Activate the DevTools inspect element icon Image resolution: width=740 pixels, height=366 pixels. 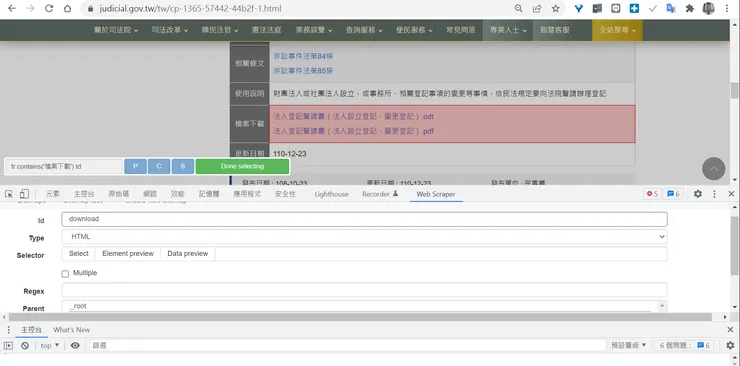[8, 194]
